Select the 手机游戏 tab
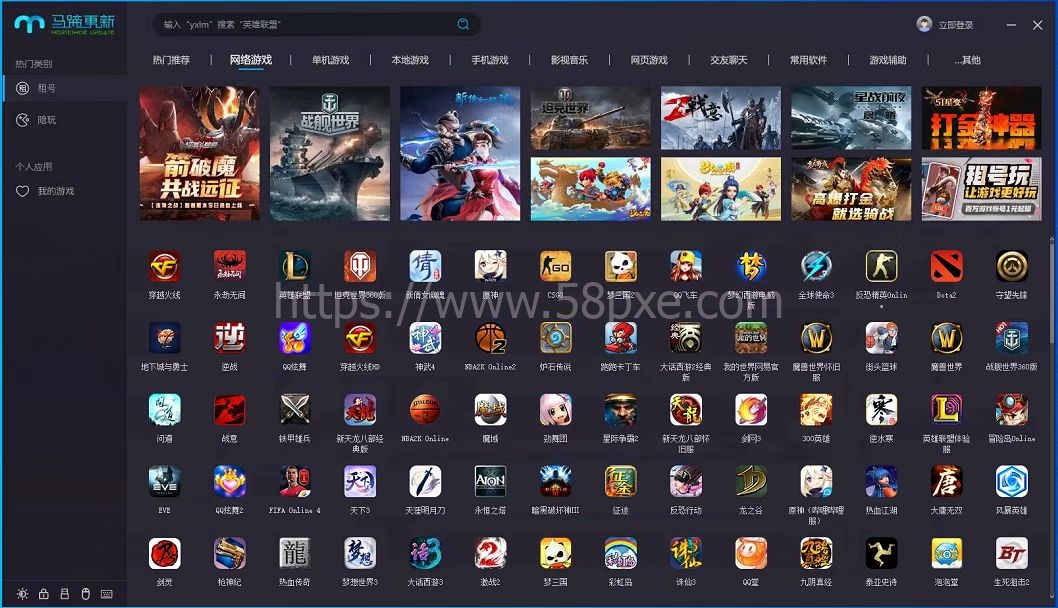1058x608 pixels. pos(490,60)
